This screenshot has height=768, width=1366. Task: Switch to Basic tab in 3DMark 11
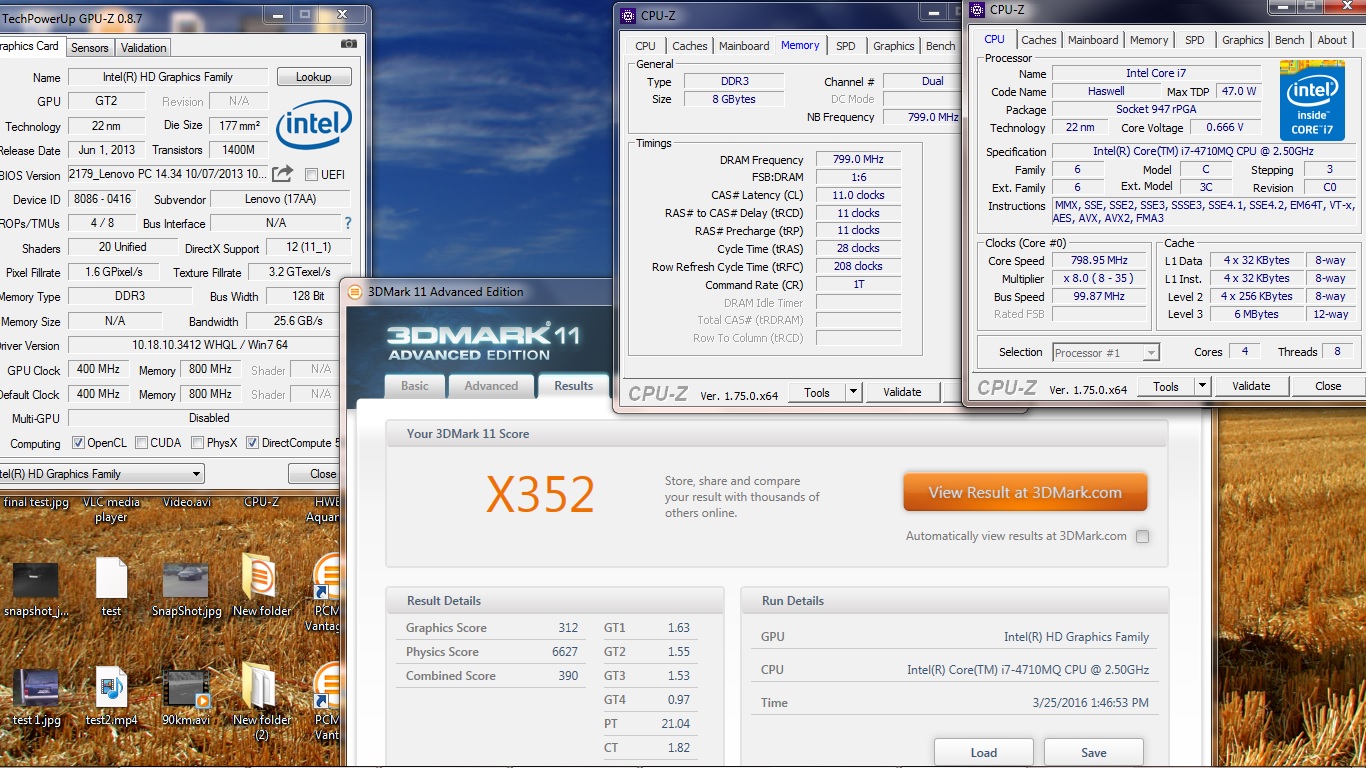415,386
